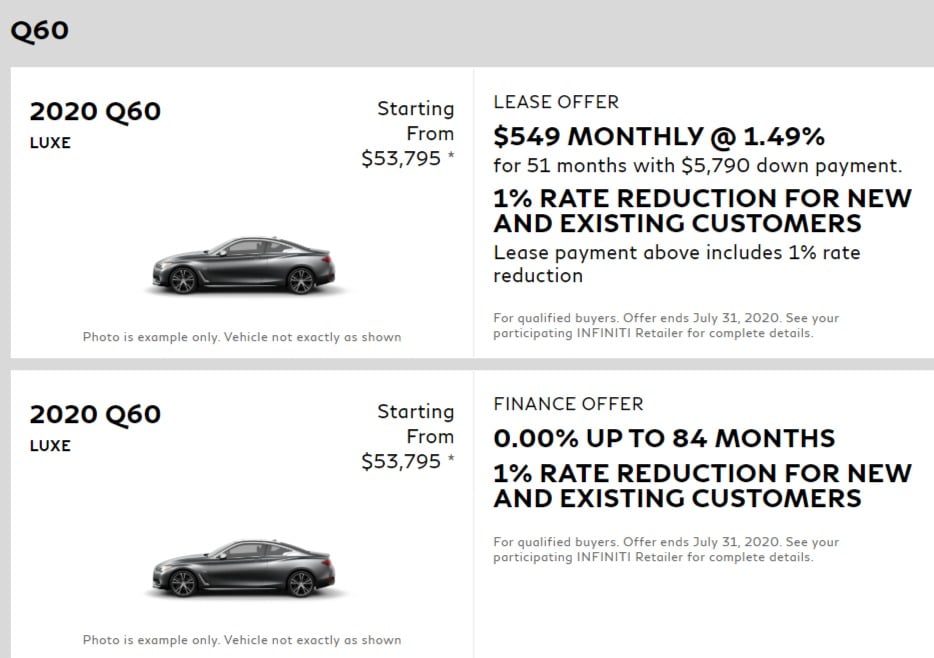Open the 2020 Q60 title in lease card
The width and height of the screenshot is (934, 658).
coord(95,111)
